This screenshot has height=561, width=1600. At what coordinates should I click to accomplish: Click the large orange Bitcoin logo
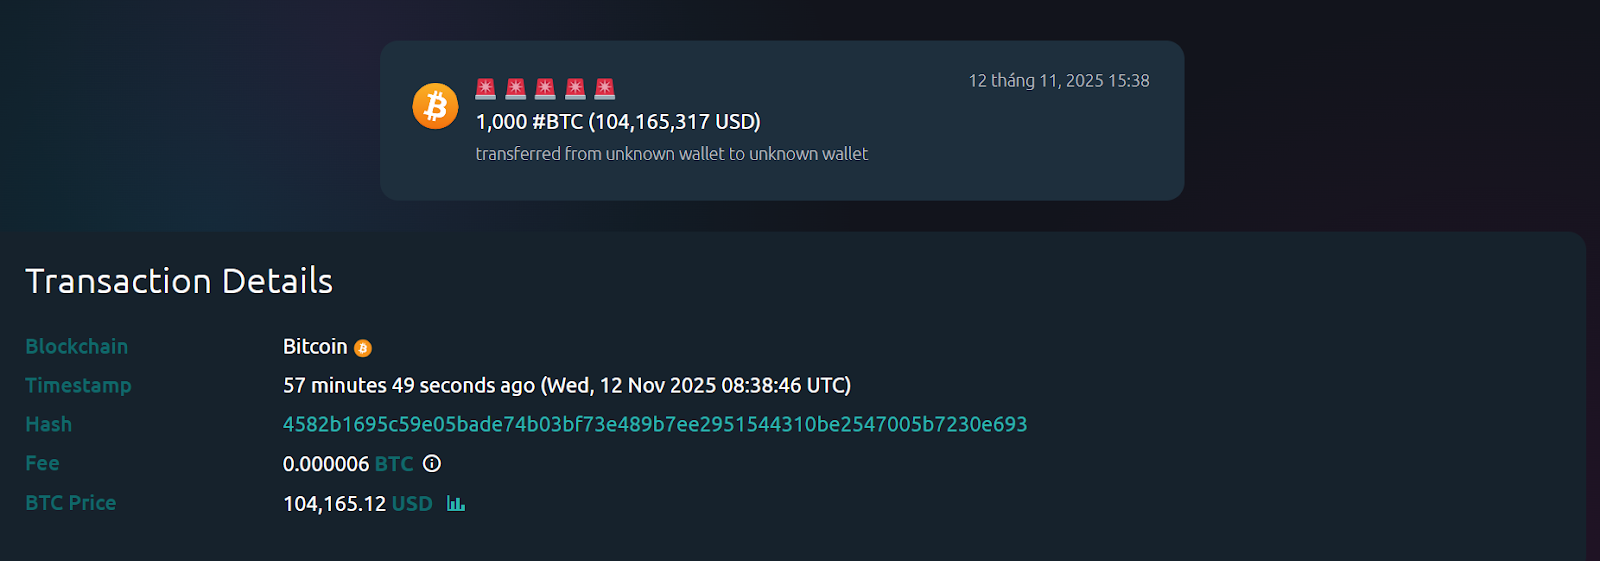(435, 106)
